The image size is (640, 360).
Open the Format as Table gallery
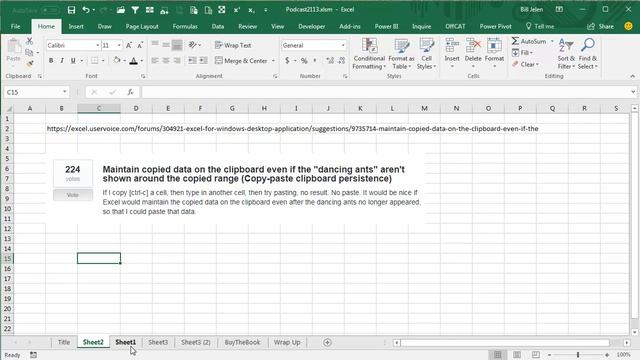point(401,54)
